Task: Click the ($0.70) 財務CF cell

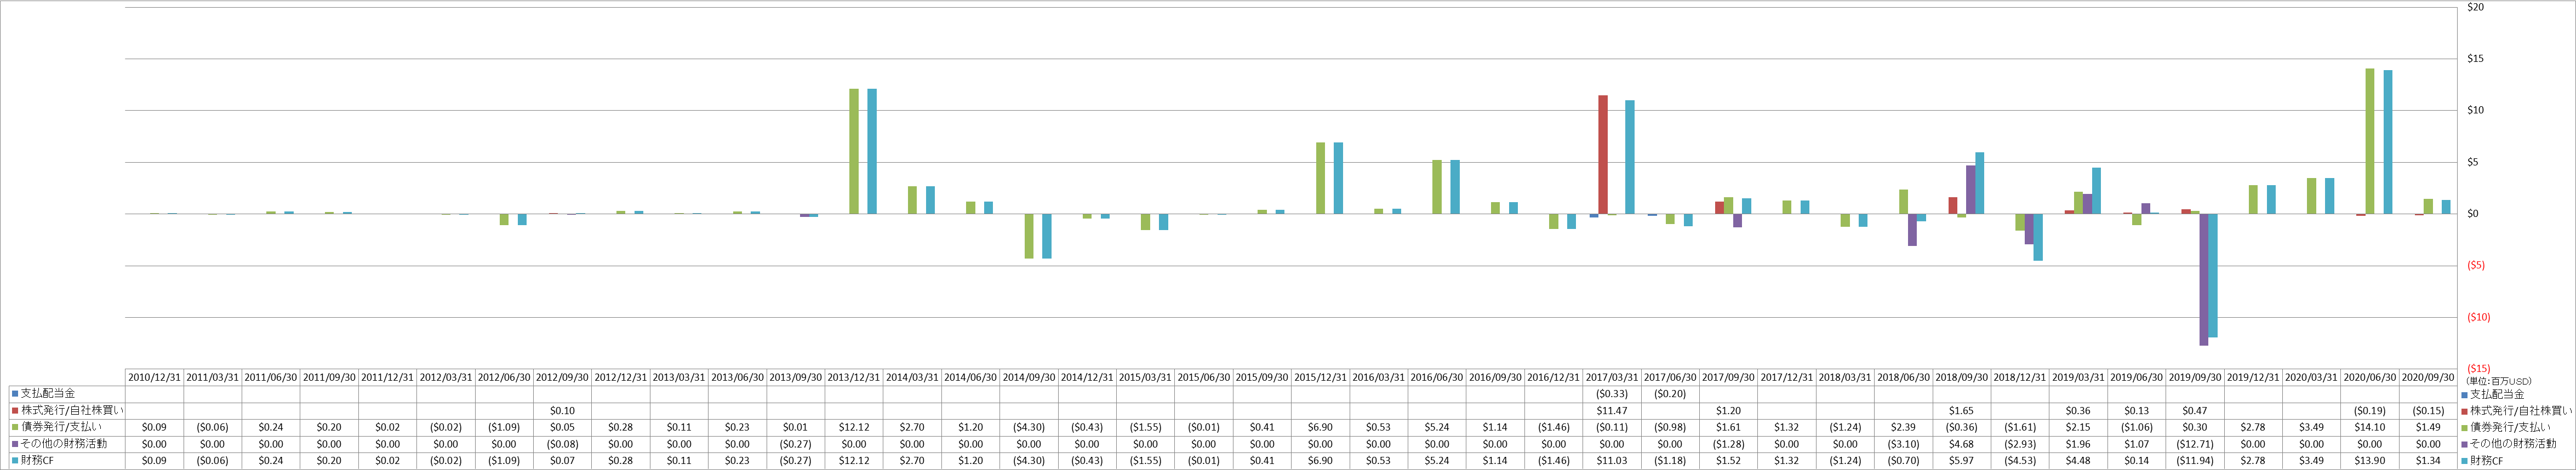Action: coord(1903,461)
